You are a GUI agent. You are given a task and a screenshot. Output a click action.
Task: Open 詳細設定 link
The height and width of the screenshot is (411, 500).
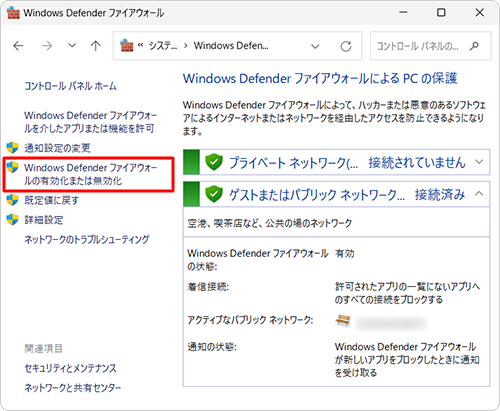pyautogui.click(x=44, y=220)
